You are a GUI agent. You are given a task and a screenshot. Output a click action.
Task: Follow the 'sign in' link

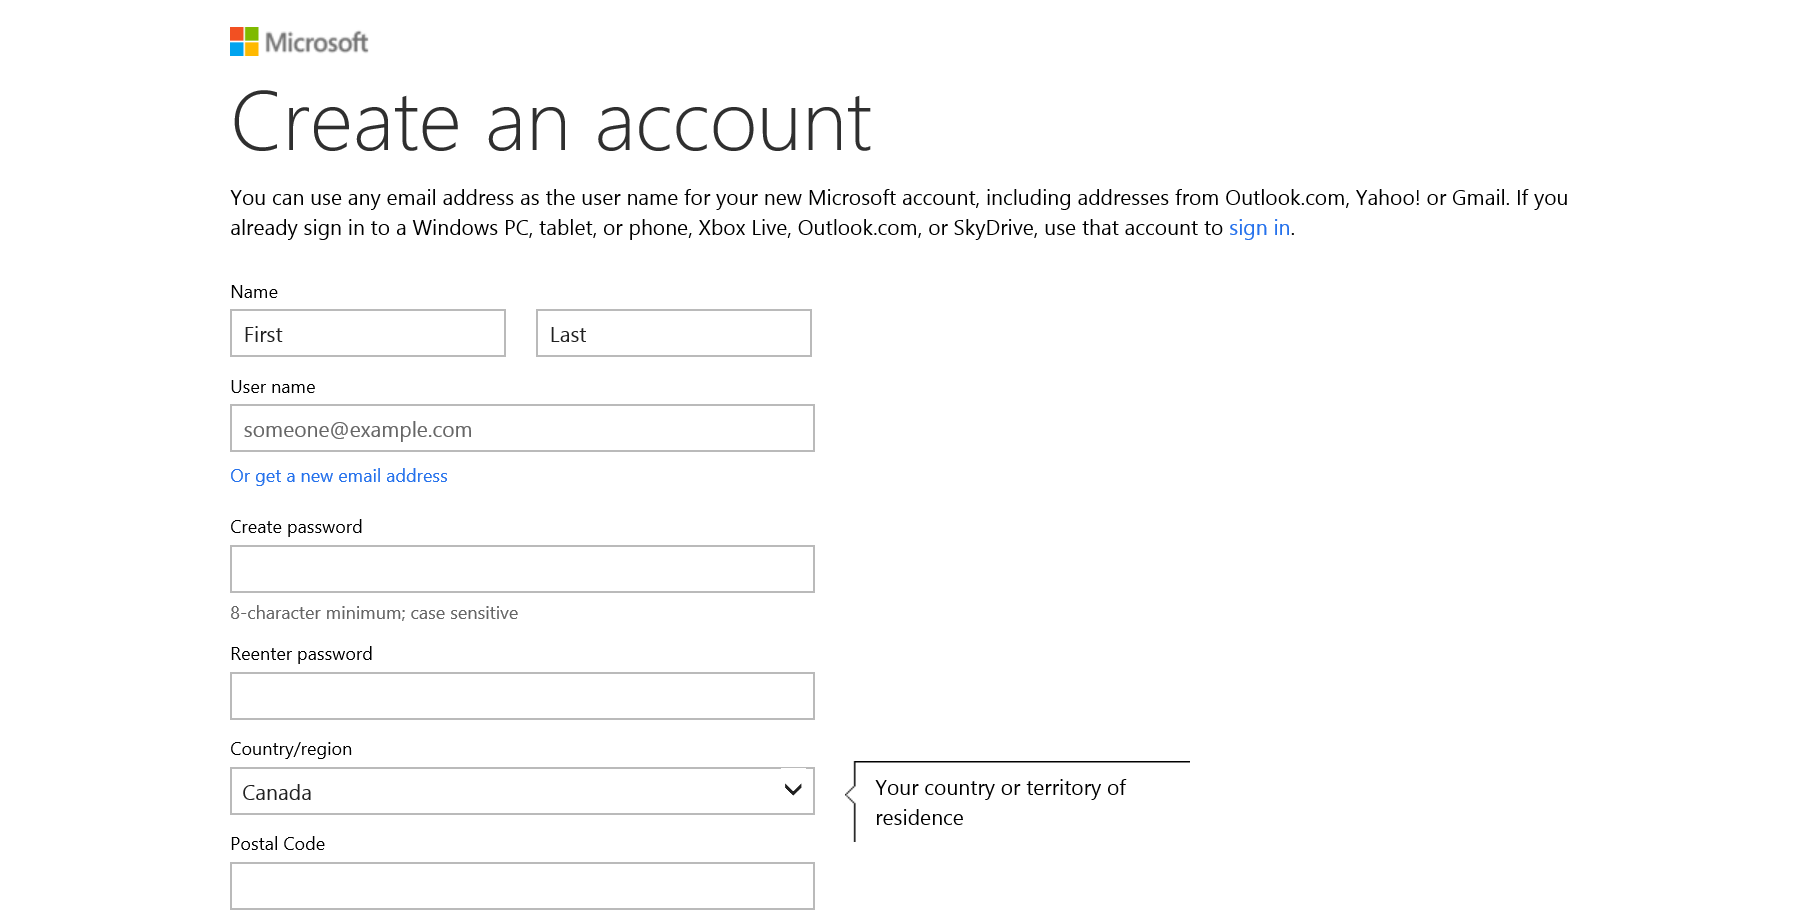coord(1259,228)
